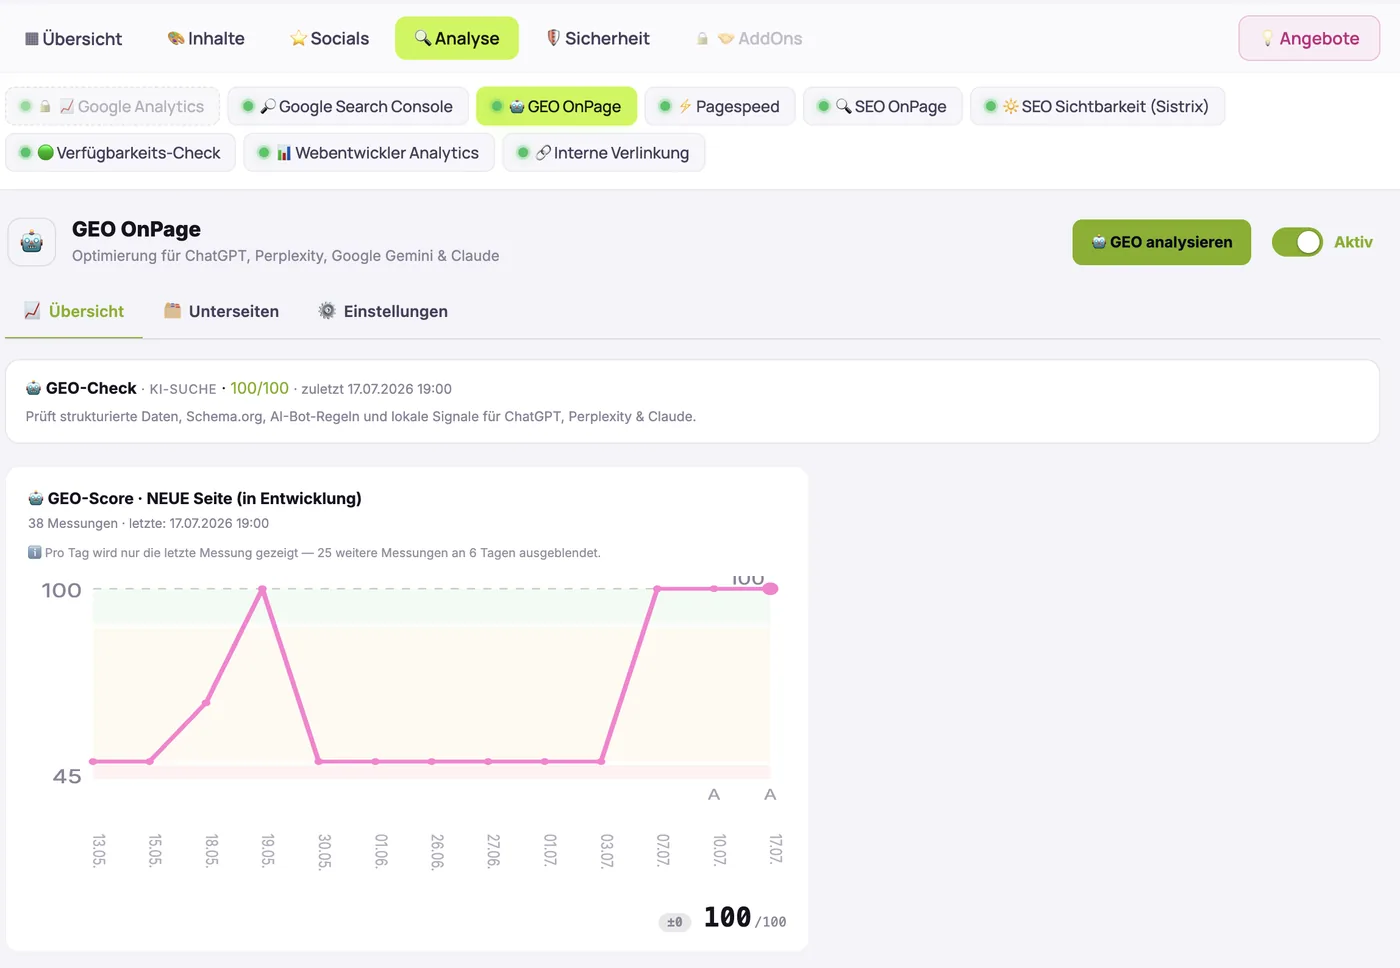This screenshot has height=968, width=1400.
Task: Click the magnifier icon on Google Search Console
Action: 268,106
